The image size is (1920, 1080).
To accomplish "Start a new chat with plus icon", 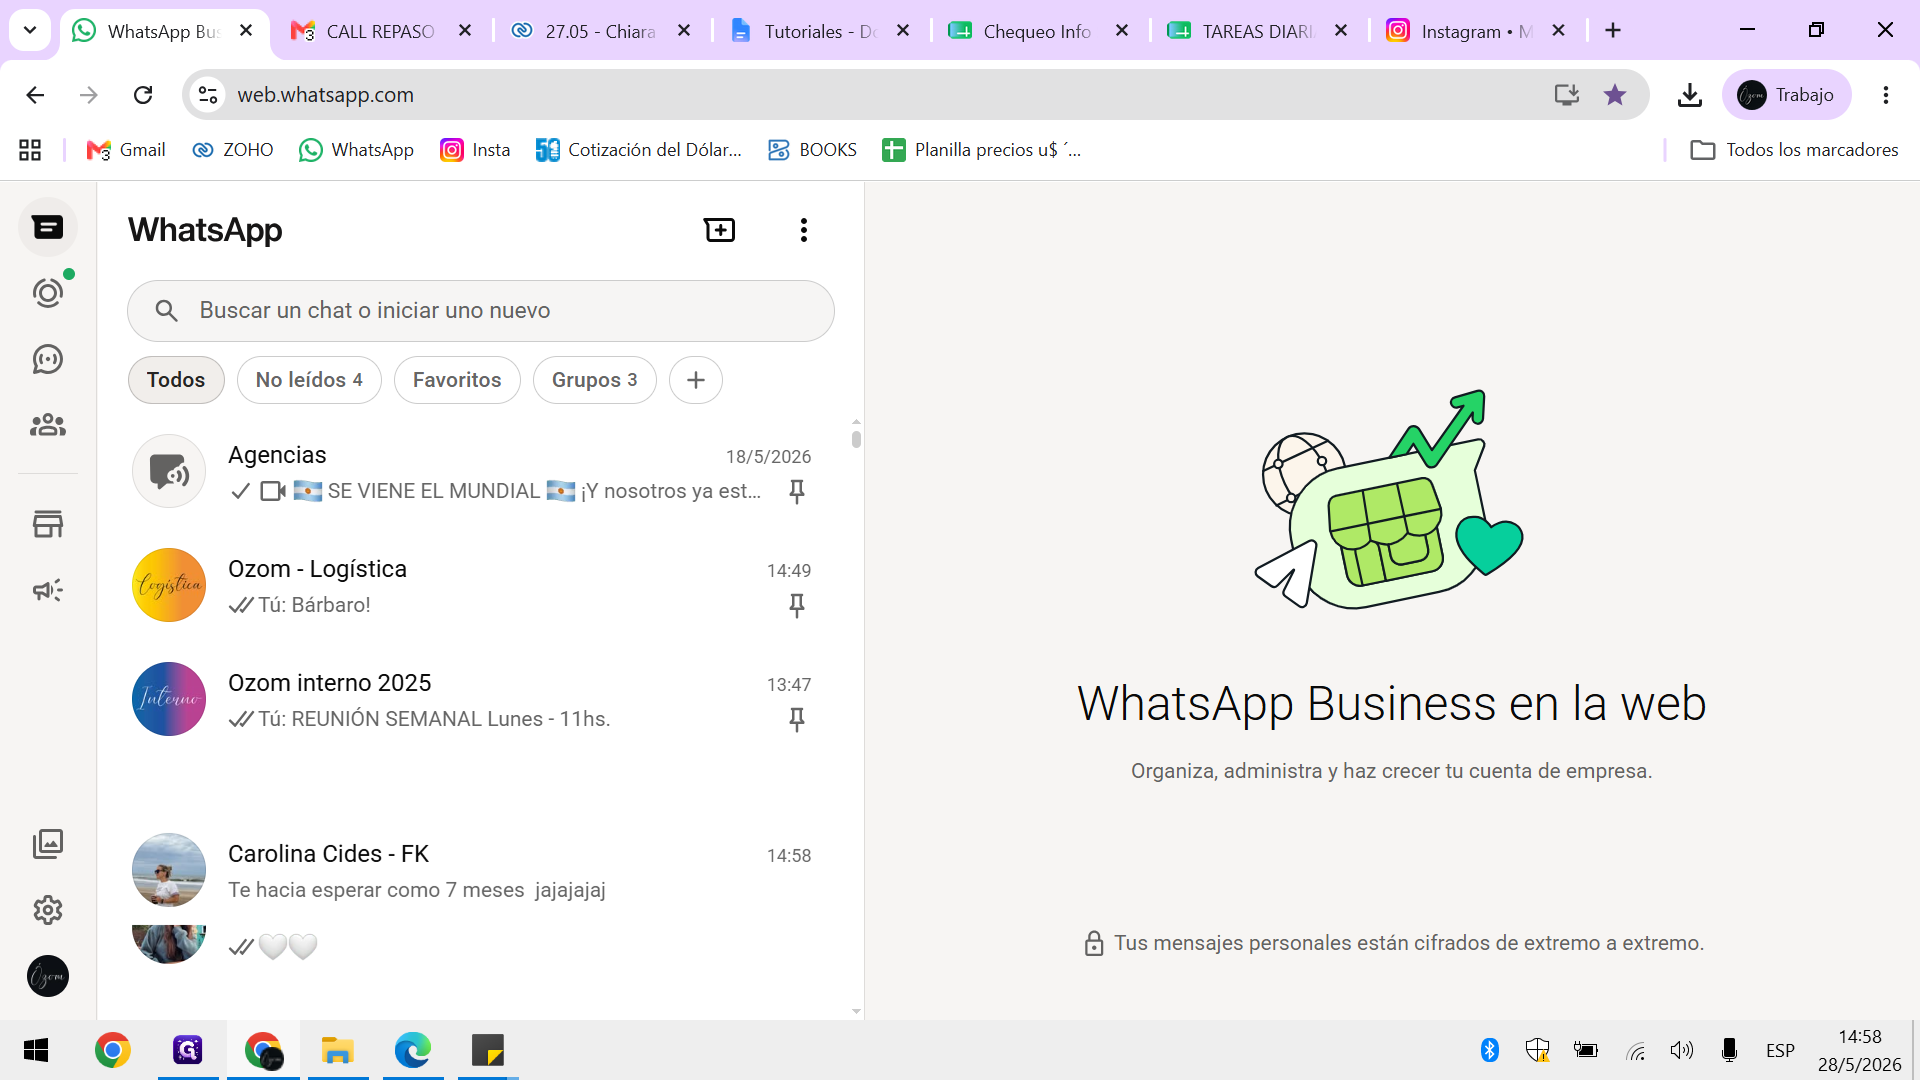I will pyautogui.click(x=720, y=230).
